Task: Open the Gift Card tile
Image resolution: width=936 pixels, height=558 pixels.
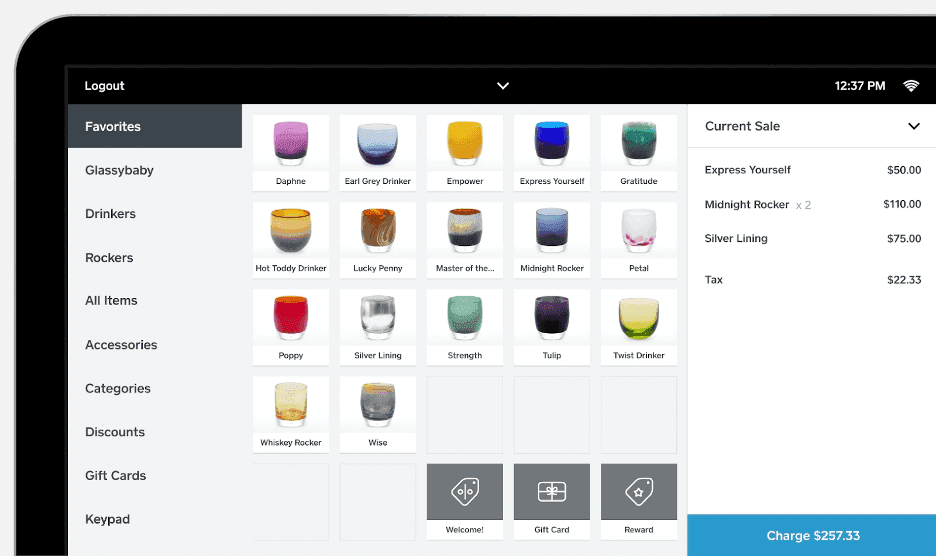Action: (x=552, y=502)
